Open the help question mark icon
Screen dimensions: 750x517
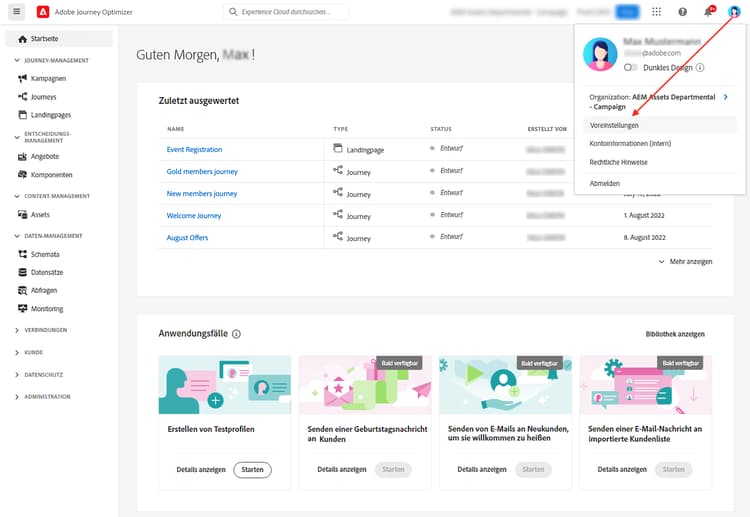[683, 12]
